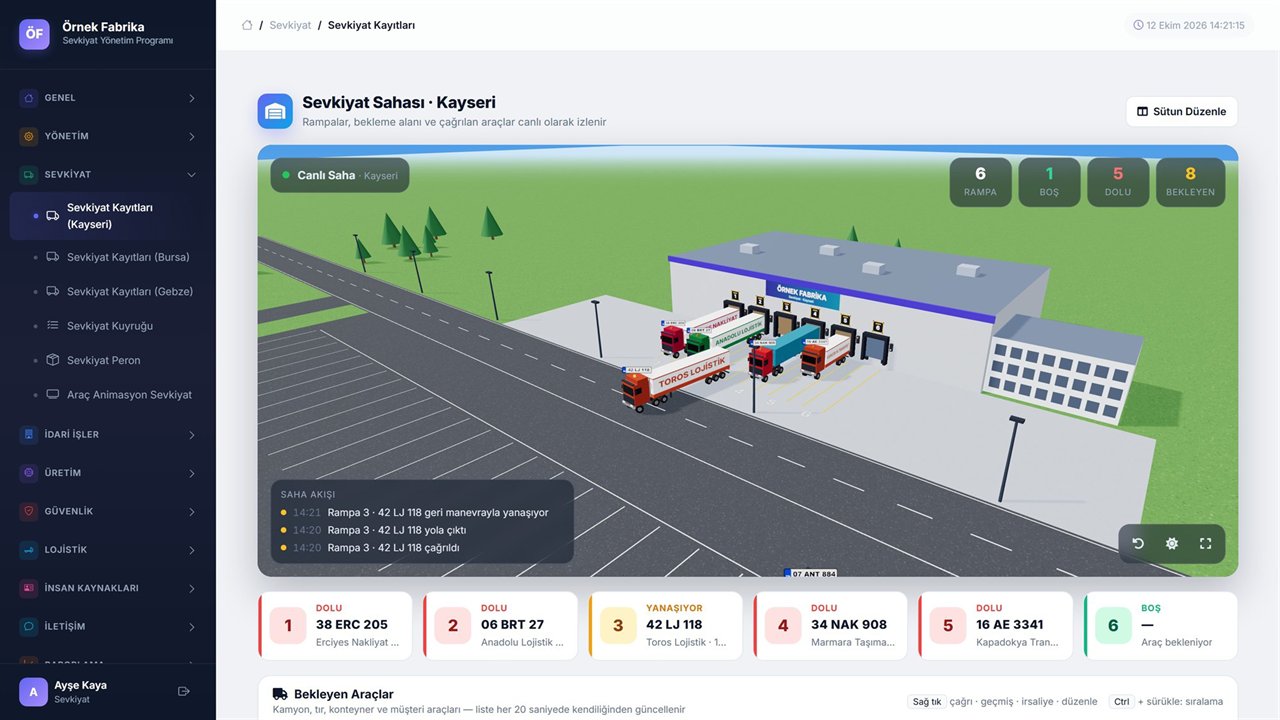
Task: Open scene settings via the gear icon
Action: [x=1172, y=544]
